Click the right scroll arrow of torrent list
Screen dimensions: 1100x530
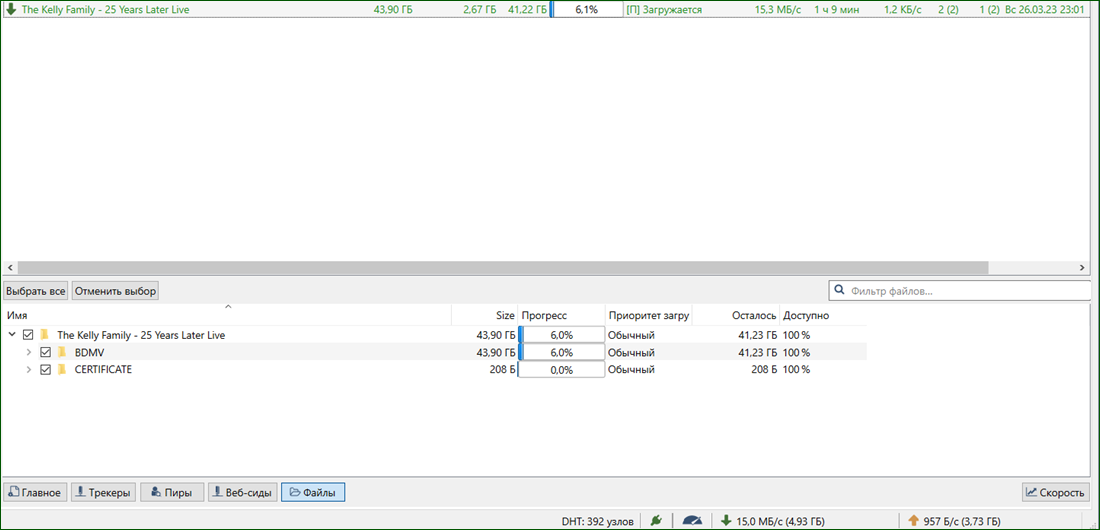[x=1082, y=267]
